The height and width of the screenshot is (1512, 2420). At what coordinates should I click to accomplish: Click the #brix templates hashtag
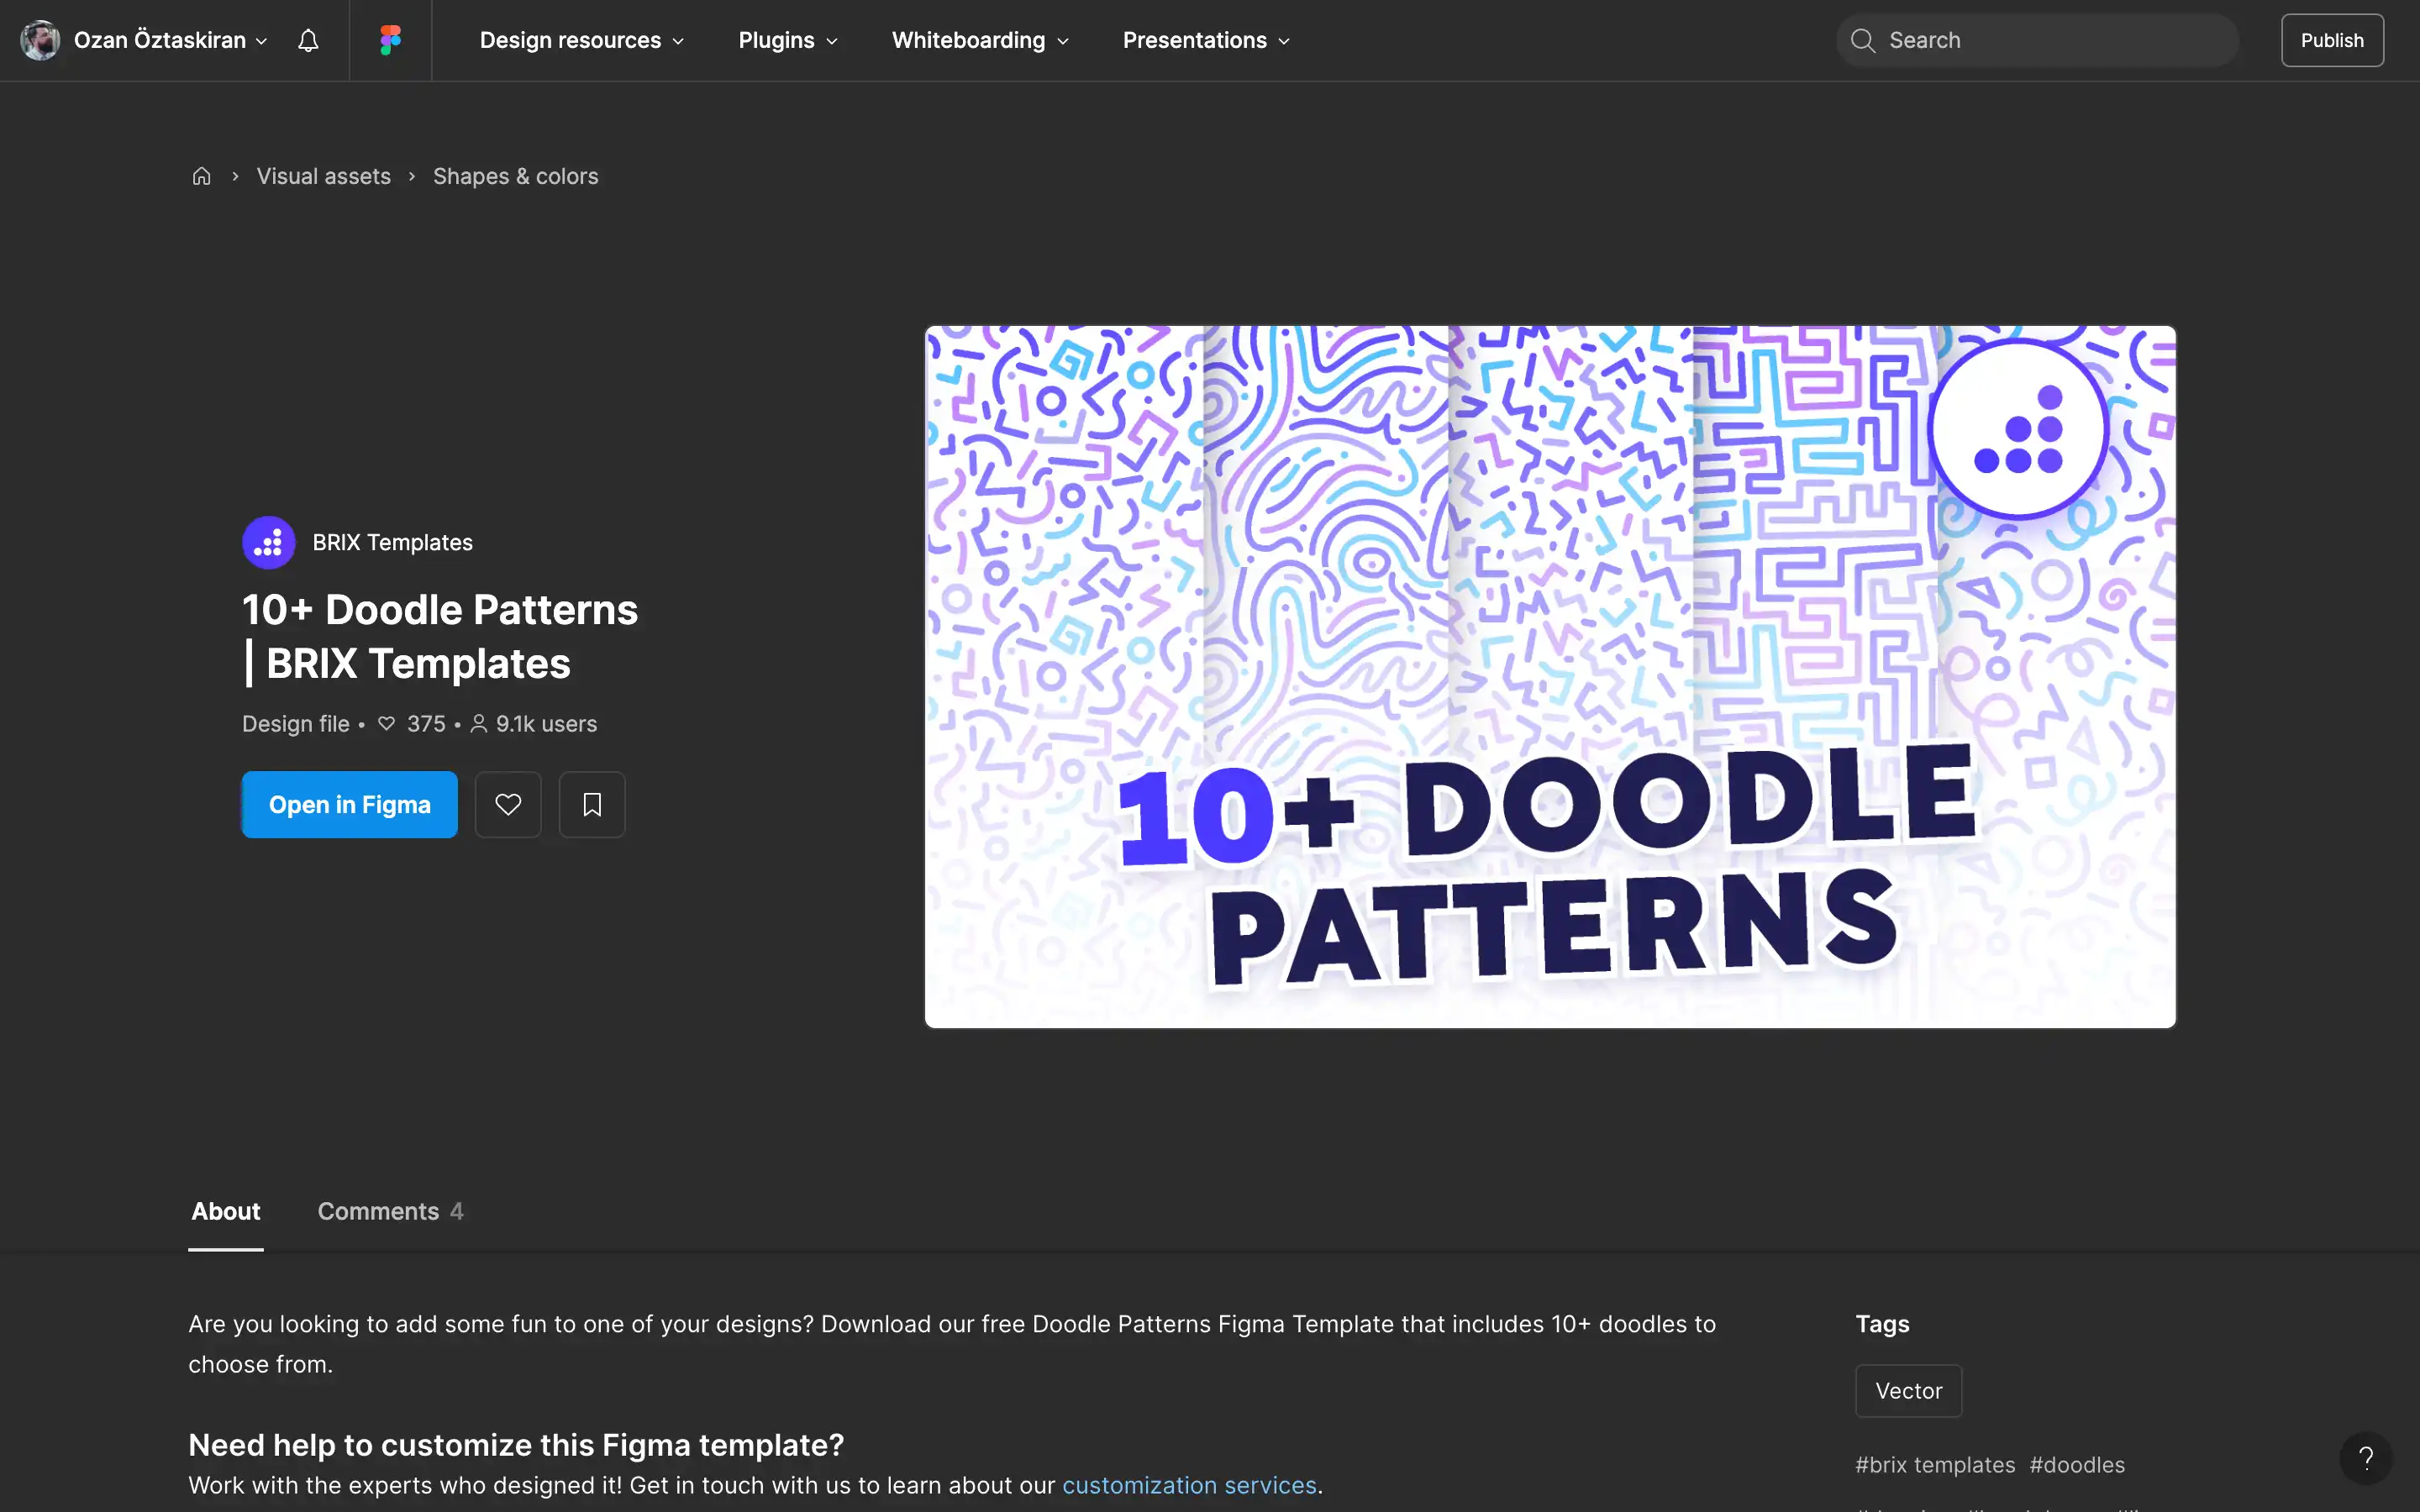tap(1935, 1465)
